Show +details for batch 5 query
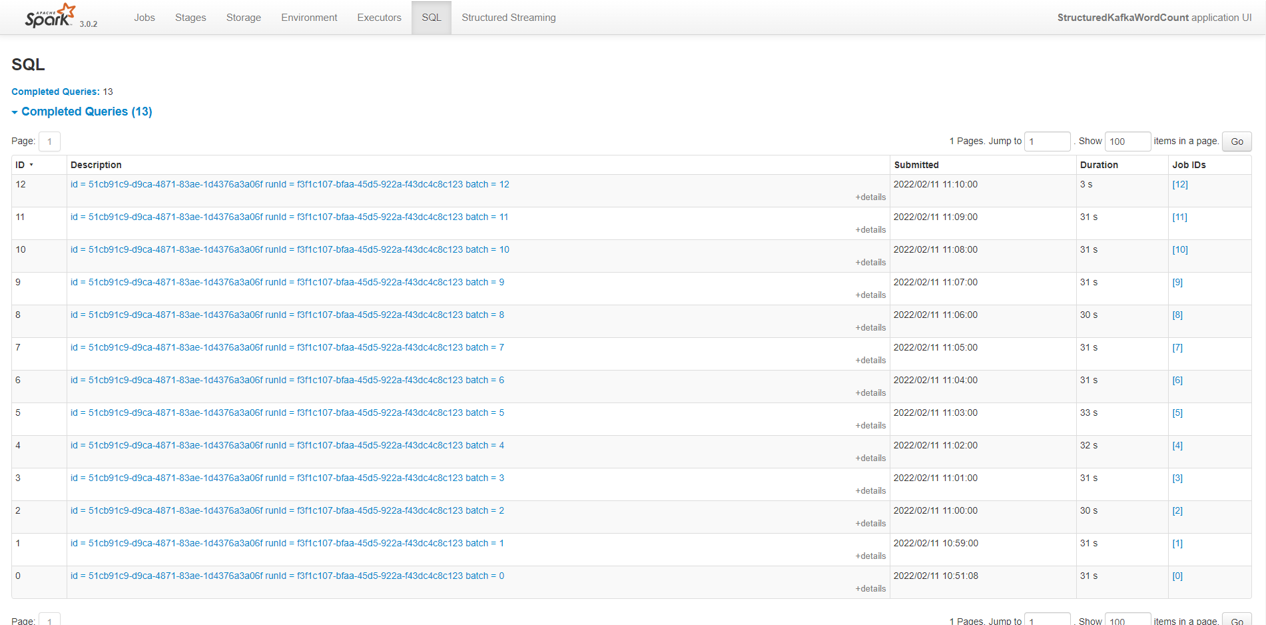This screenshot has height=625, width=1266. point(870,426)
